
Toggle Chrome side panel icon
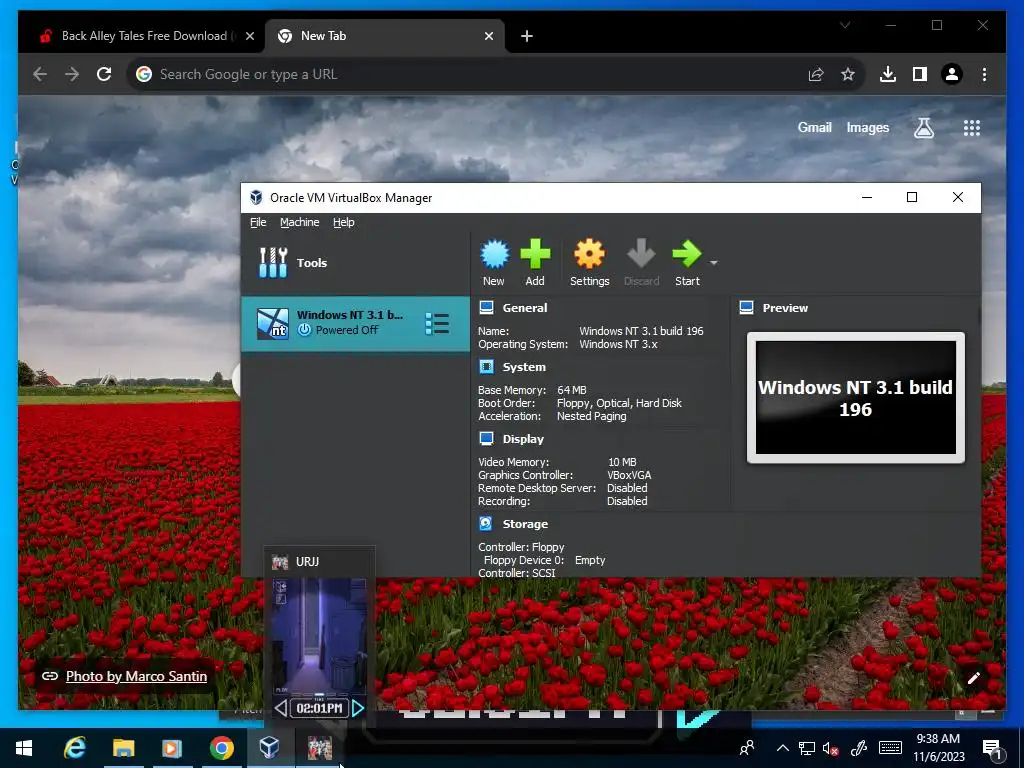[x=920, y=74]
